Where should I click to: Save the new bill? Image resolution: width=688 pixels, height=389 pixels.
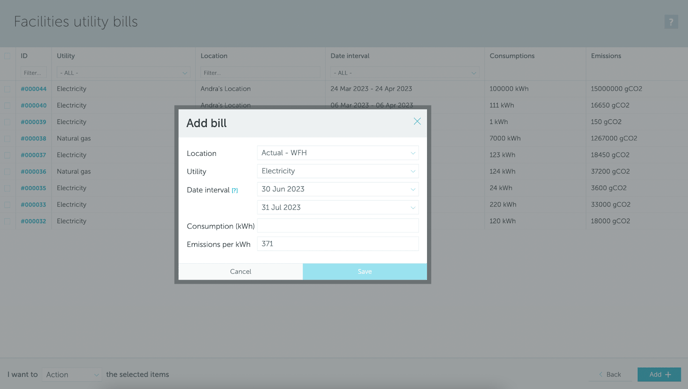coord(365,271)
